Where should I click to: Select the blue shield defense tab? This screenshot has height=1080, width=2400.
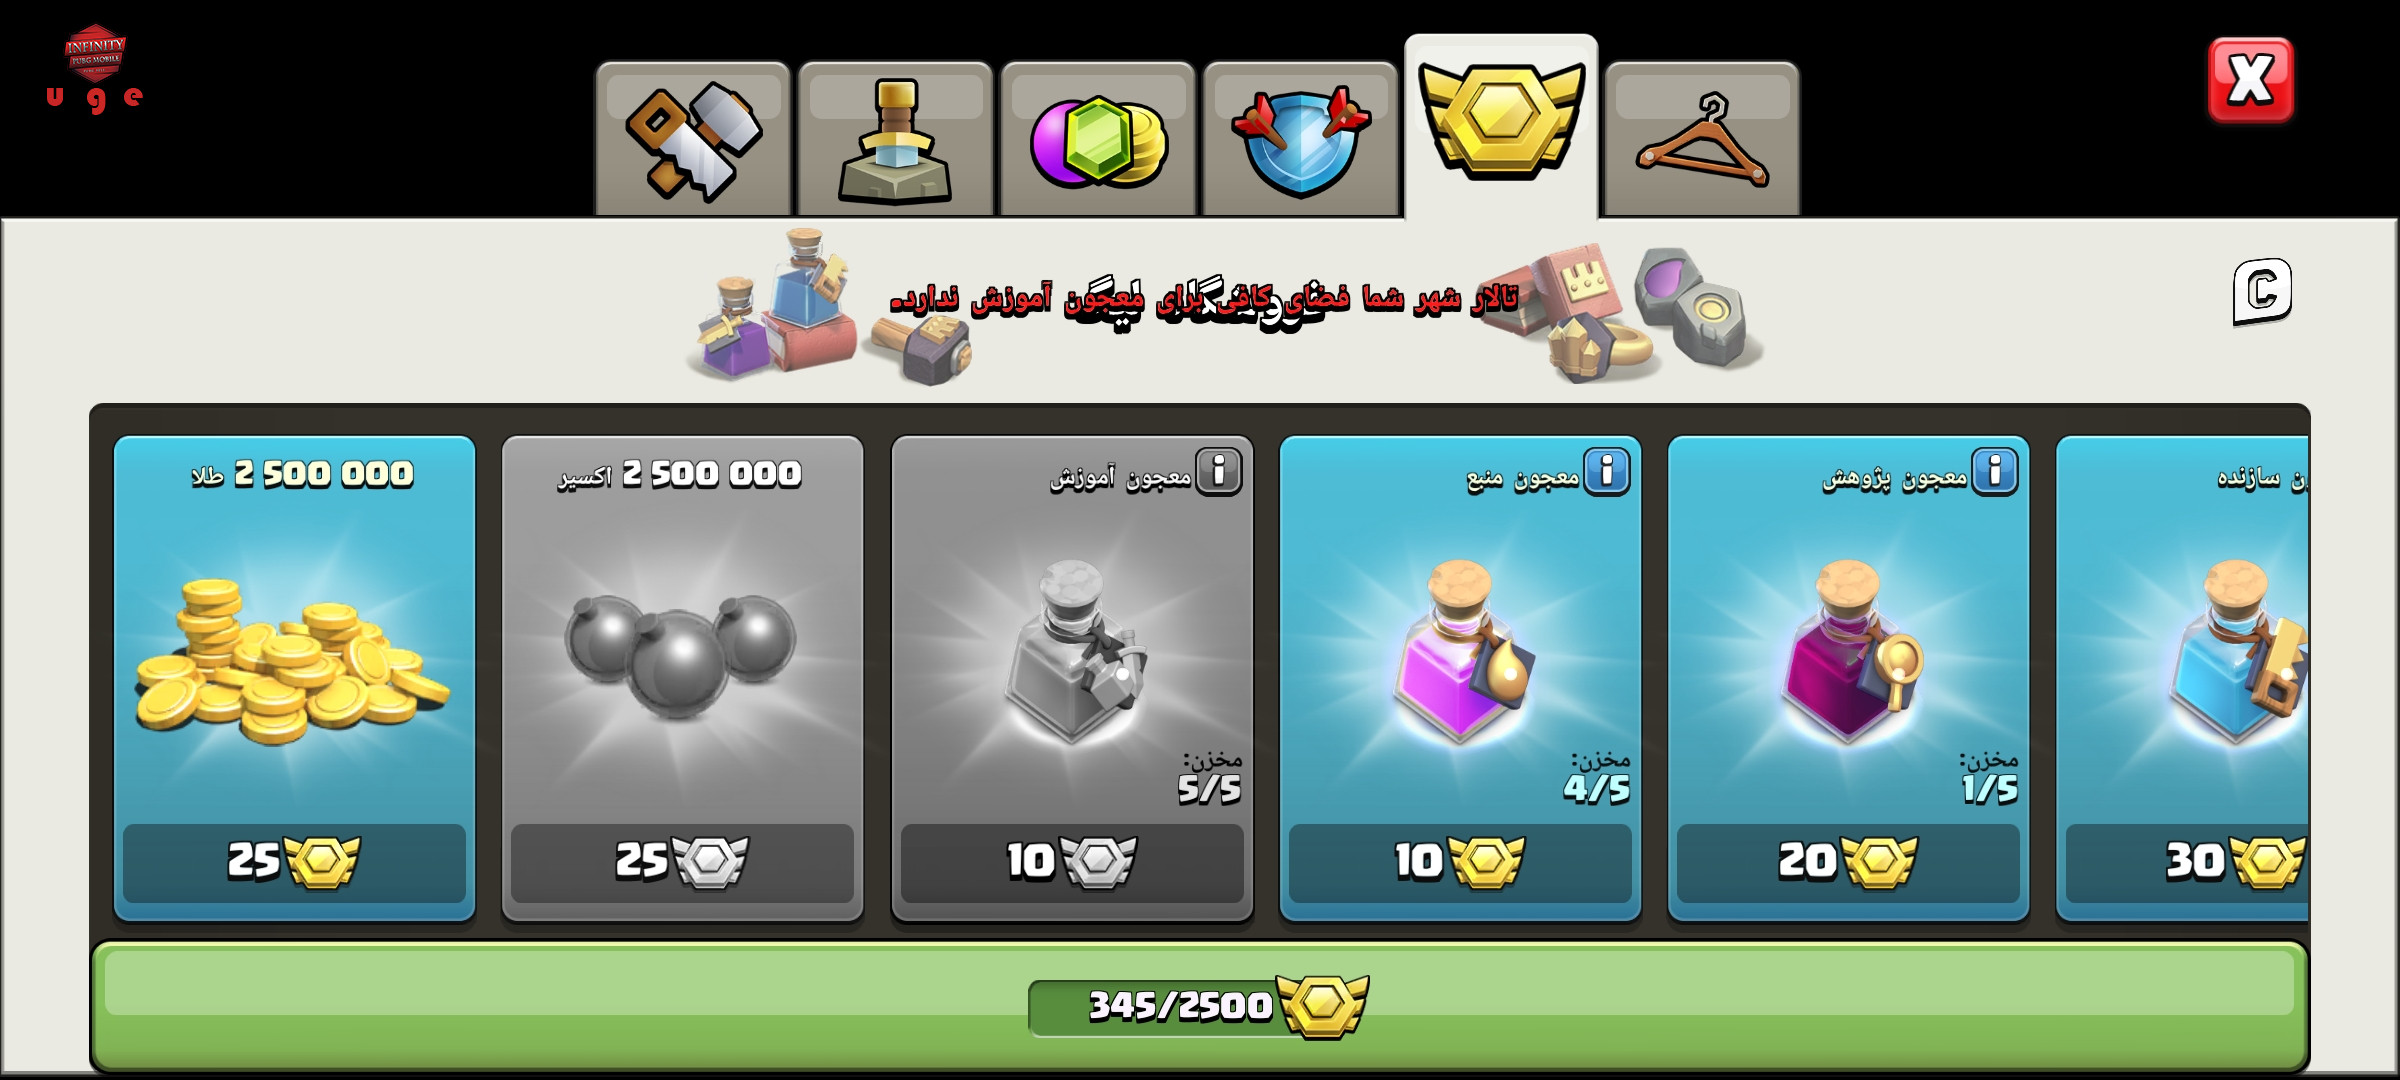point(1300,140)
